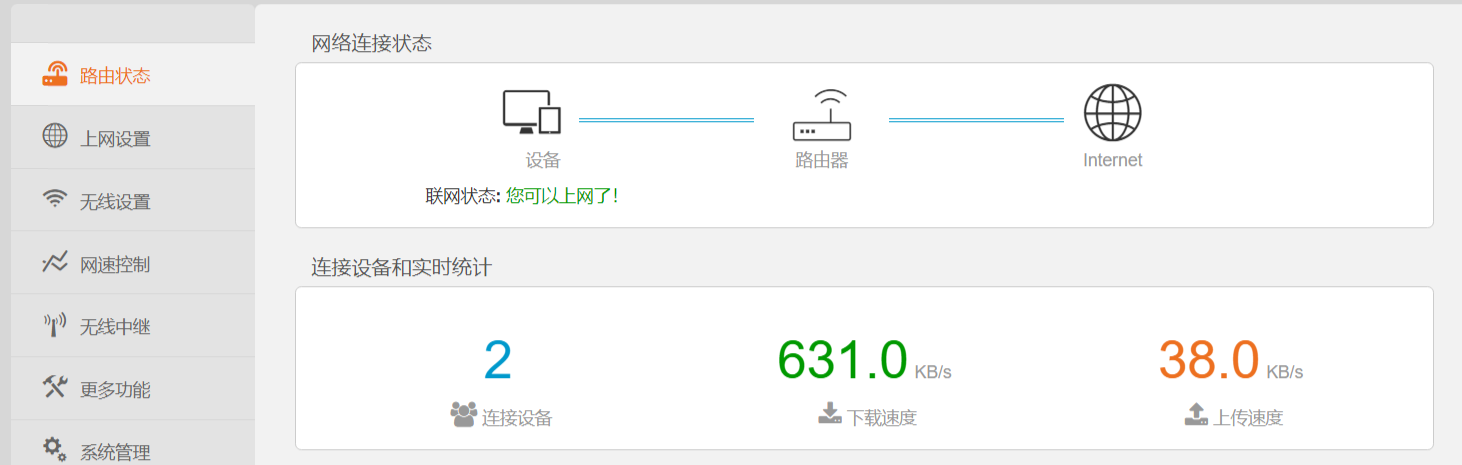Click the 设备 devices icon in topology
Viewport: 1462px width, 465px height.
(532, 112)
